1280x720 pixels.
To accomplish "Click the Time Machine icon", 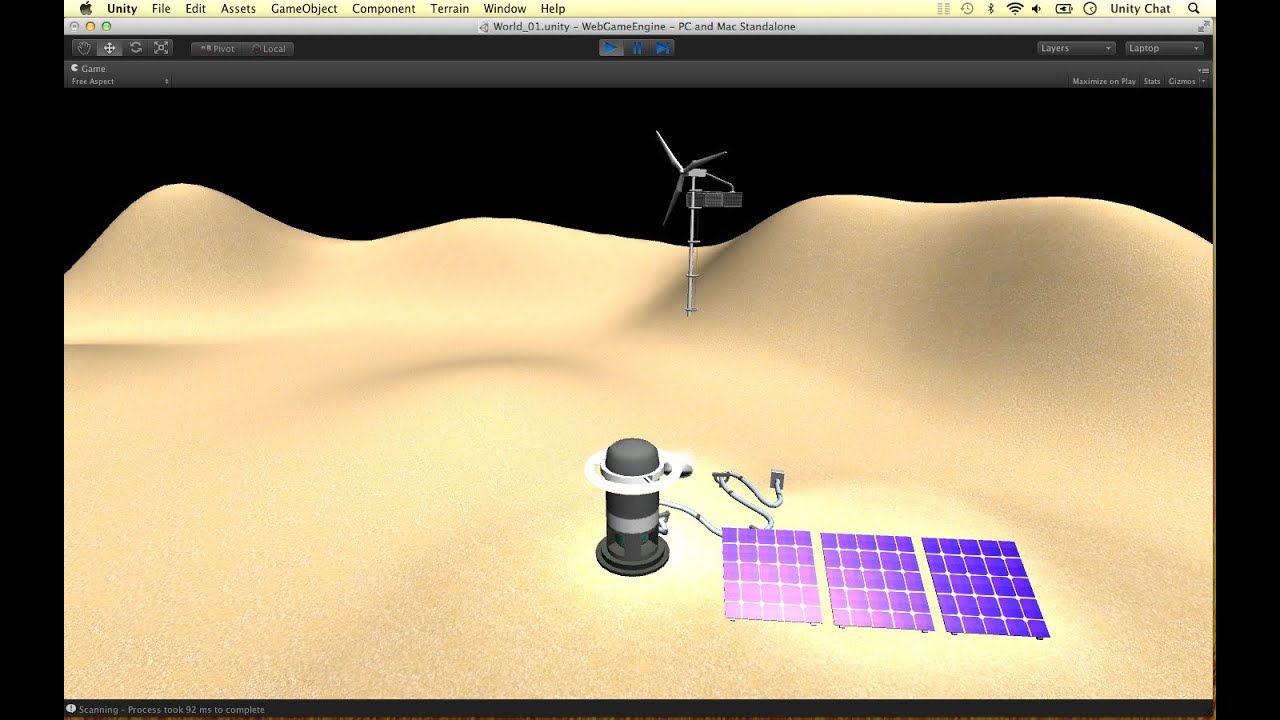I will (967, 8).
